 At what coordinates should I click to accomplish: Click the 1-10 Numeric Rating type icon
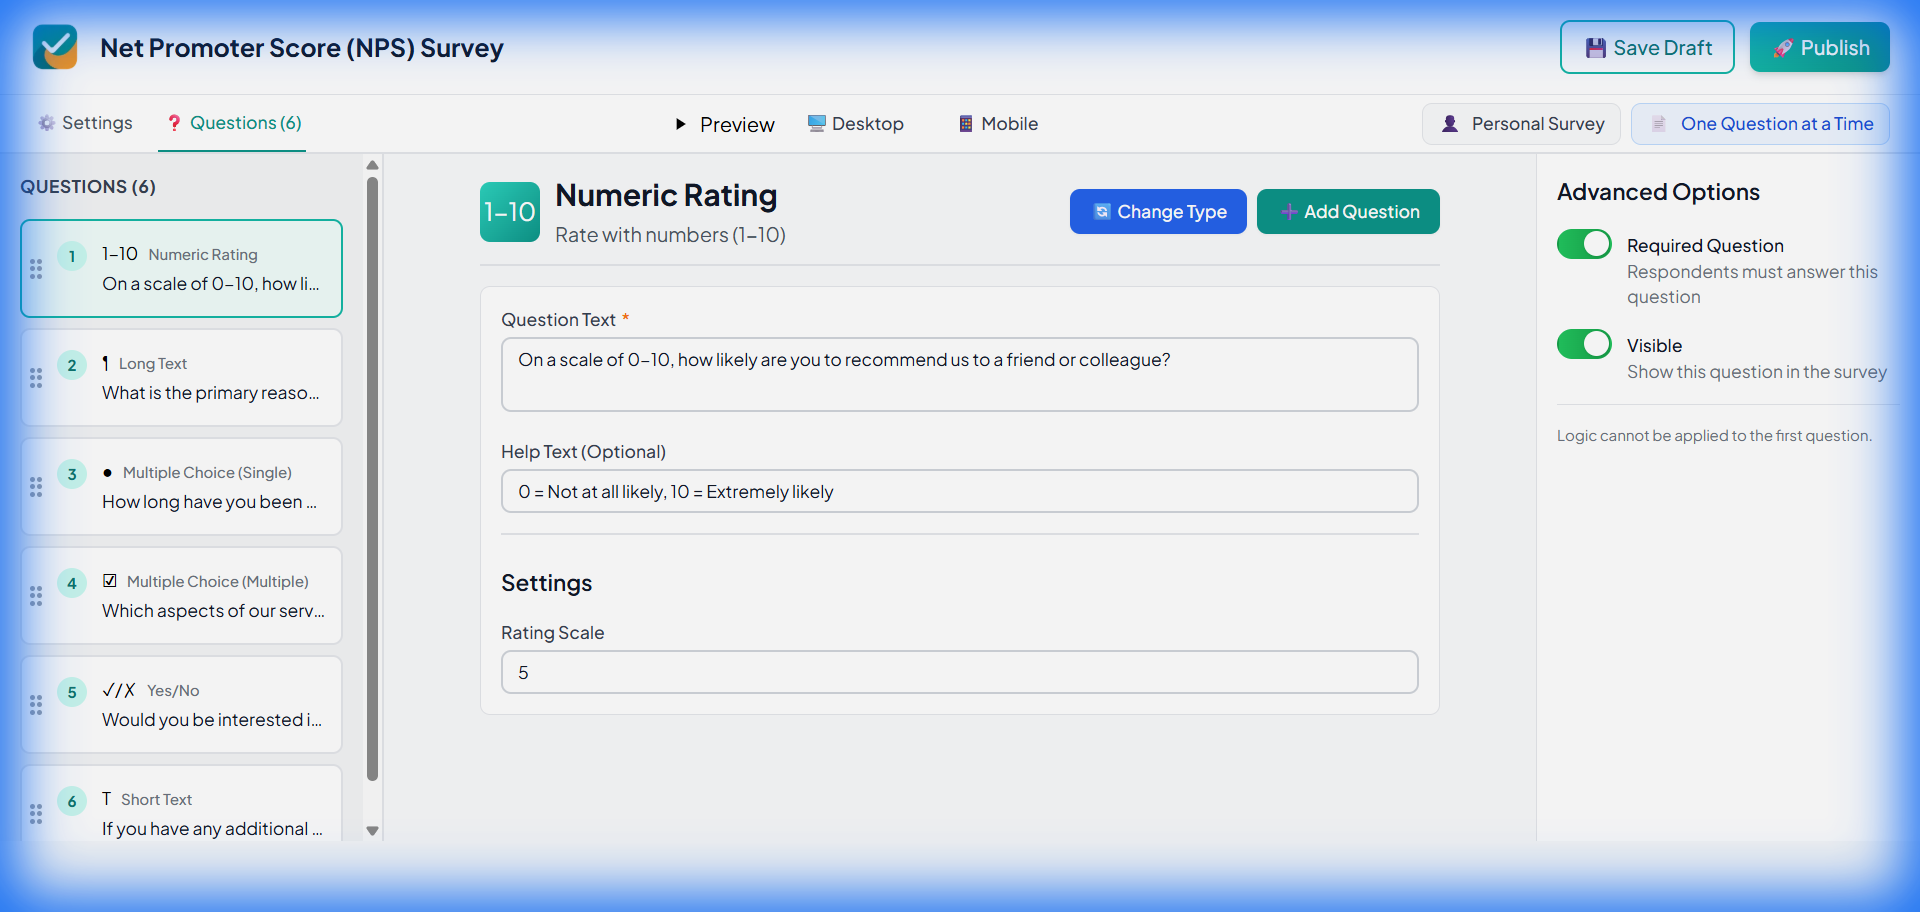point(509,212)
